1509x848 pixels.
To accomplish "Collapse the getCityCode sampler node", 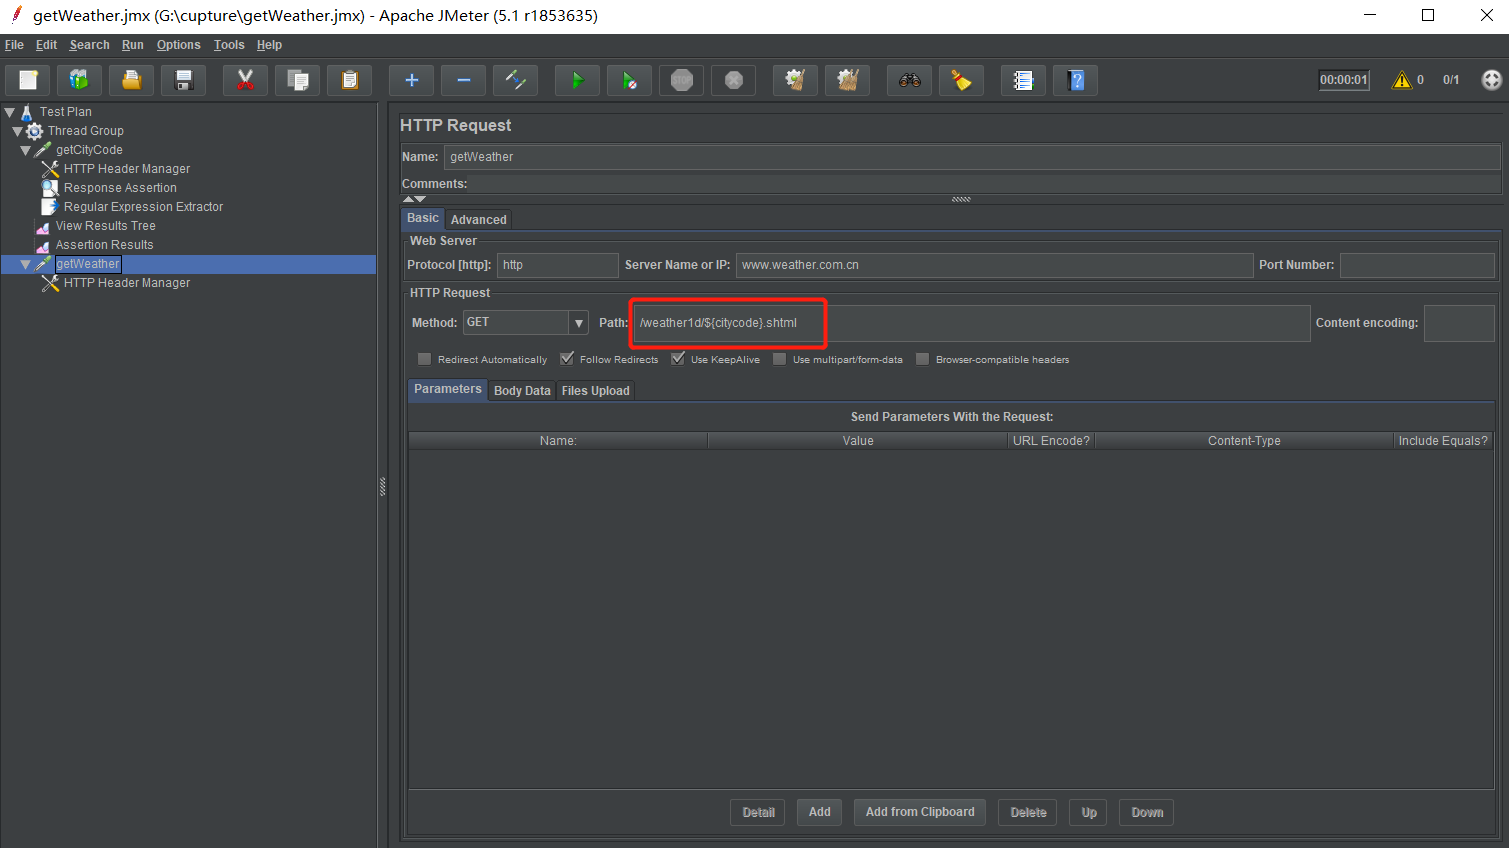I will point(26,150).
